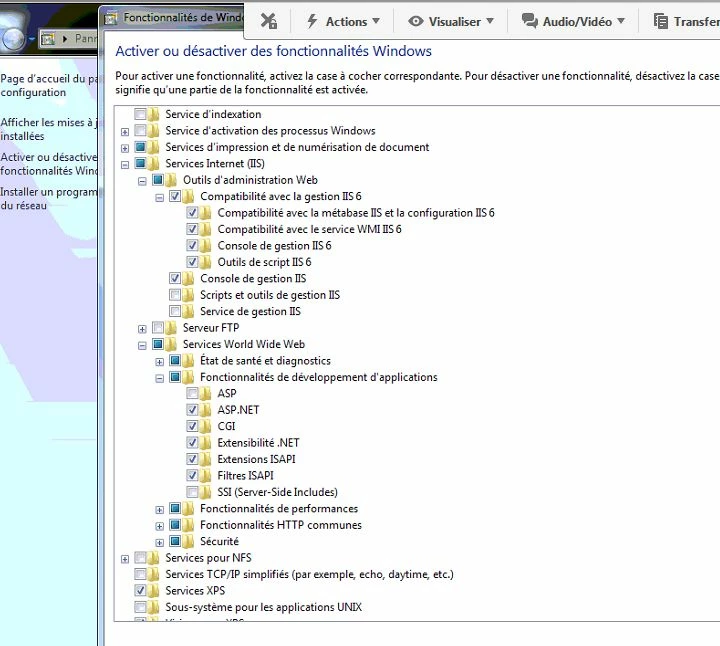Click the CGI folder icon
The width and height of the screenshot is (720, 646).
click(x=205, y=427)
